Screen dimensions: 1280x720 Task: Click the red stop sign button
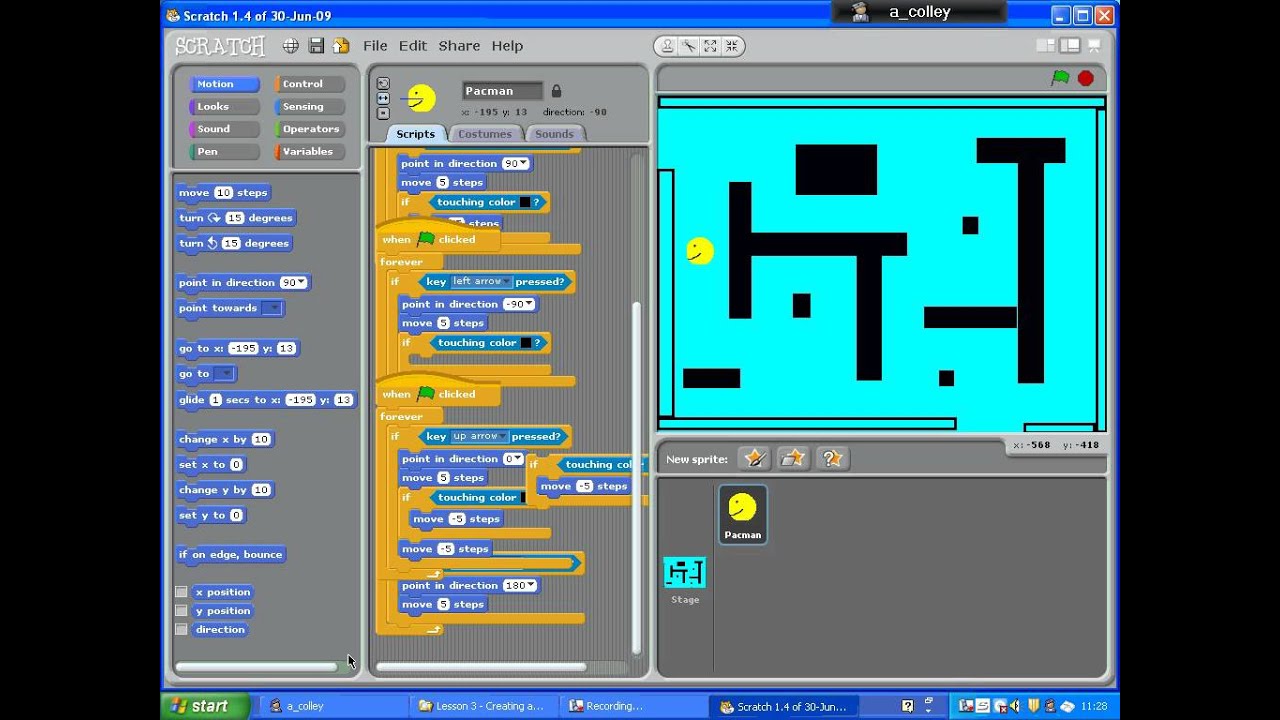click(1086, 78)
